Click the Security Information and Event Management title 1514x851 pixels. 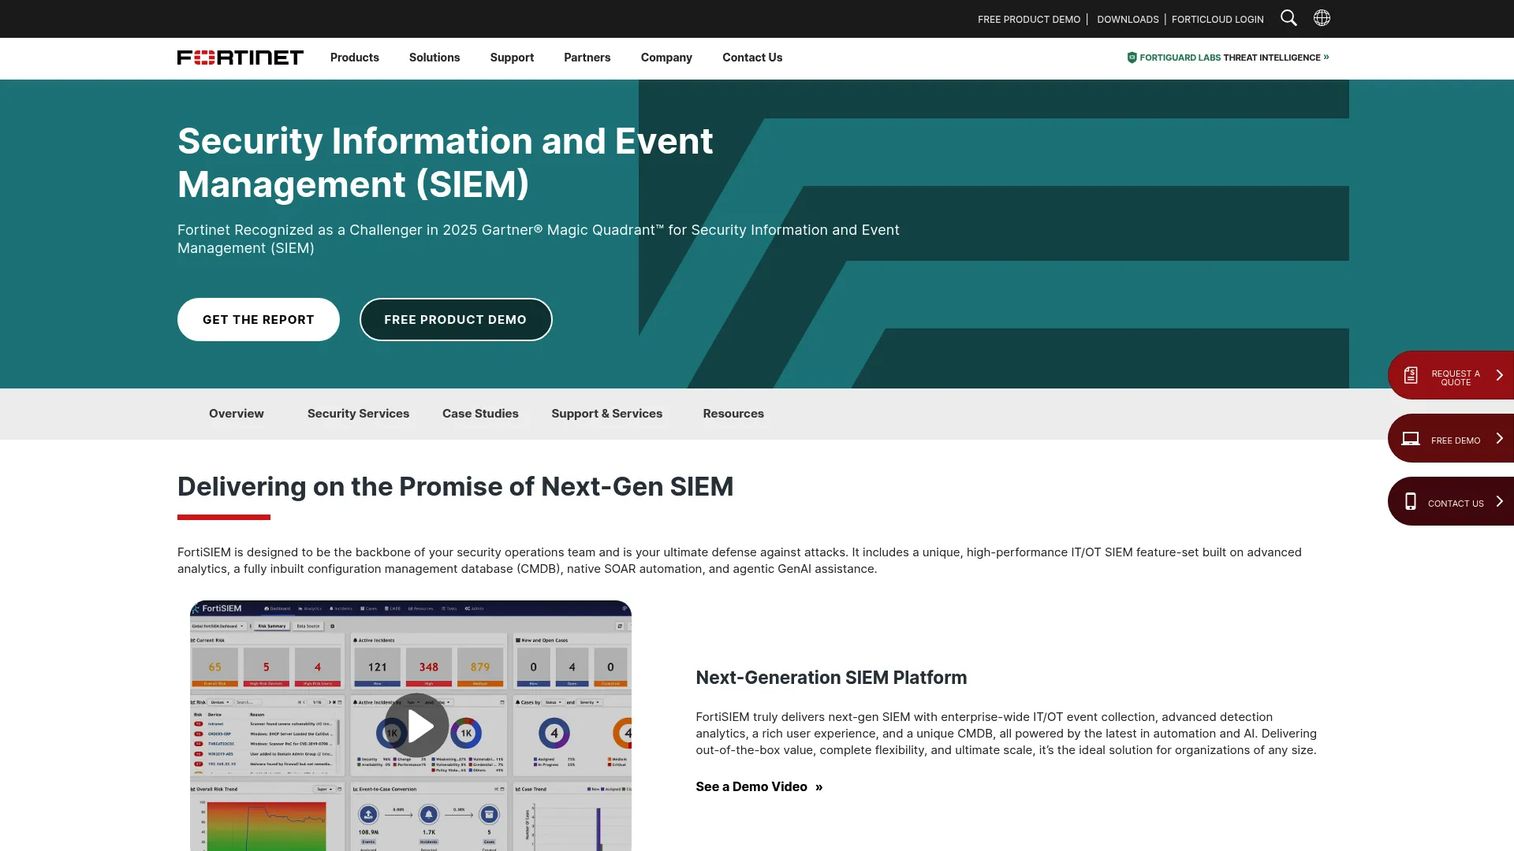445,162
